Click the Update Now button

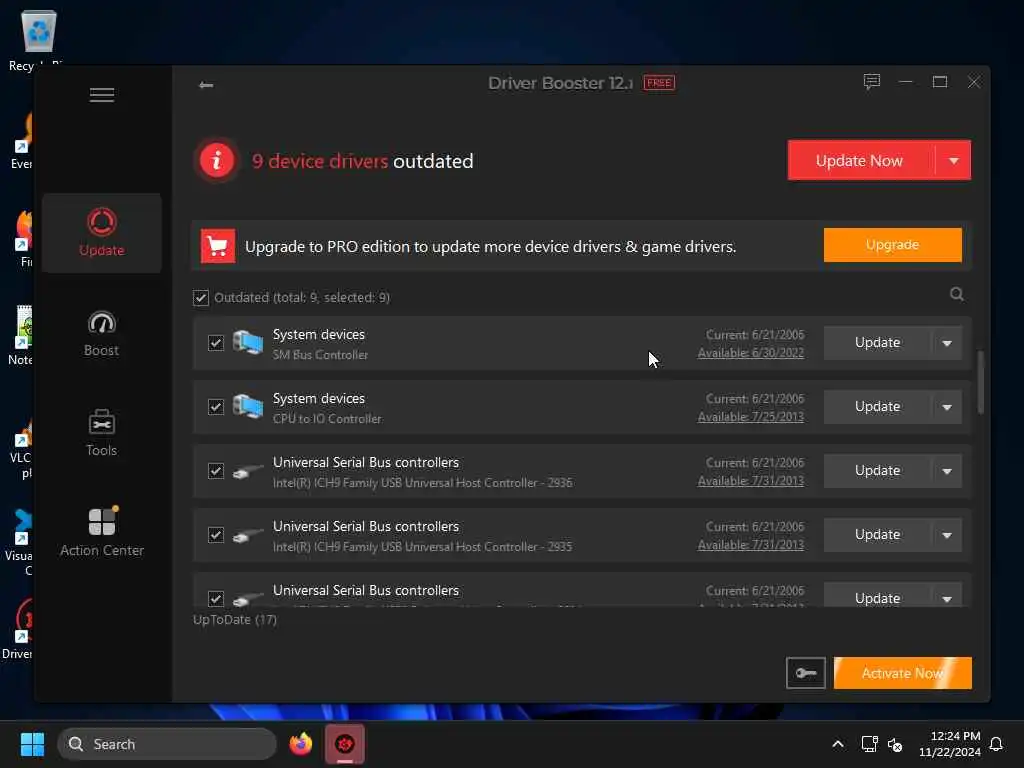[x=859, y=161]
